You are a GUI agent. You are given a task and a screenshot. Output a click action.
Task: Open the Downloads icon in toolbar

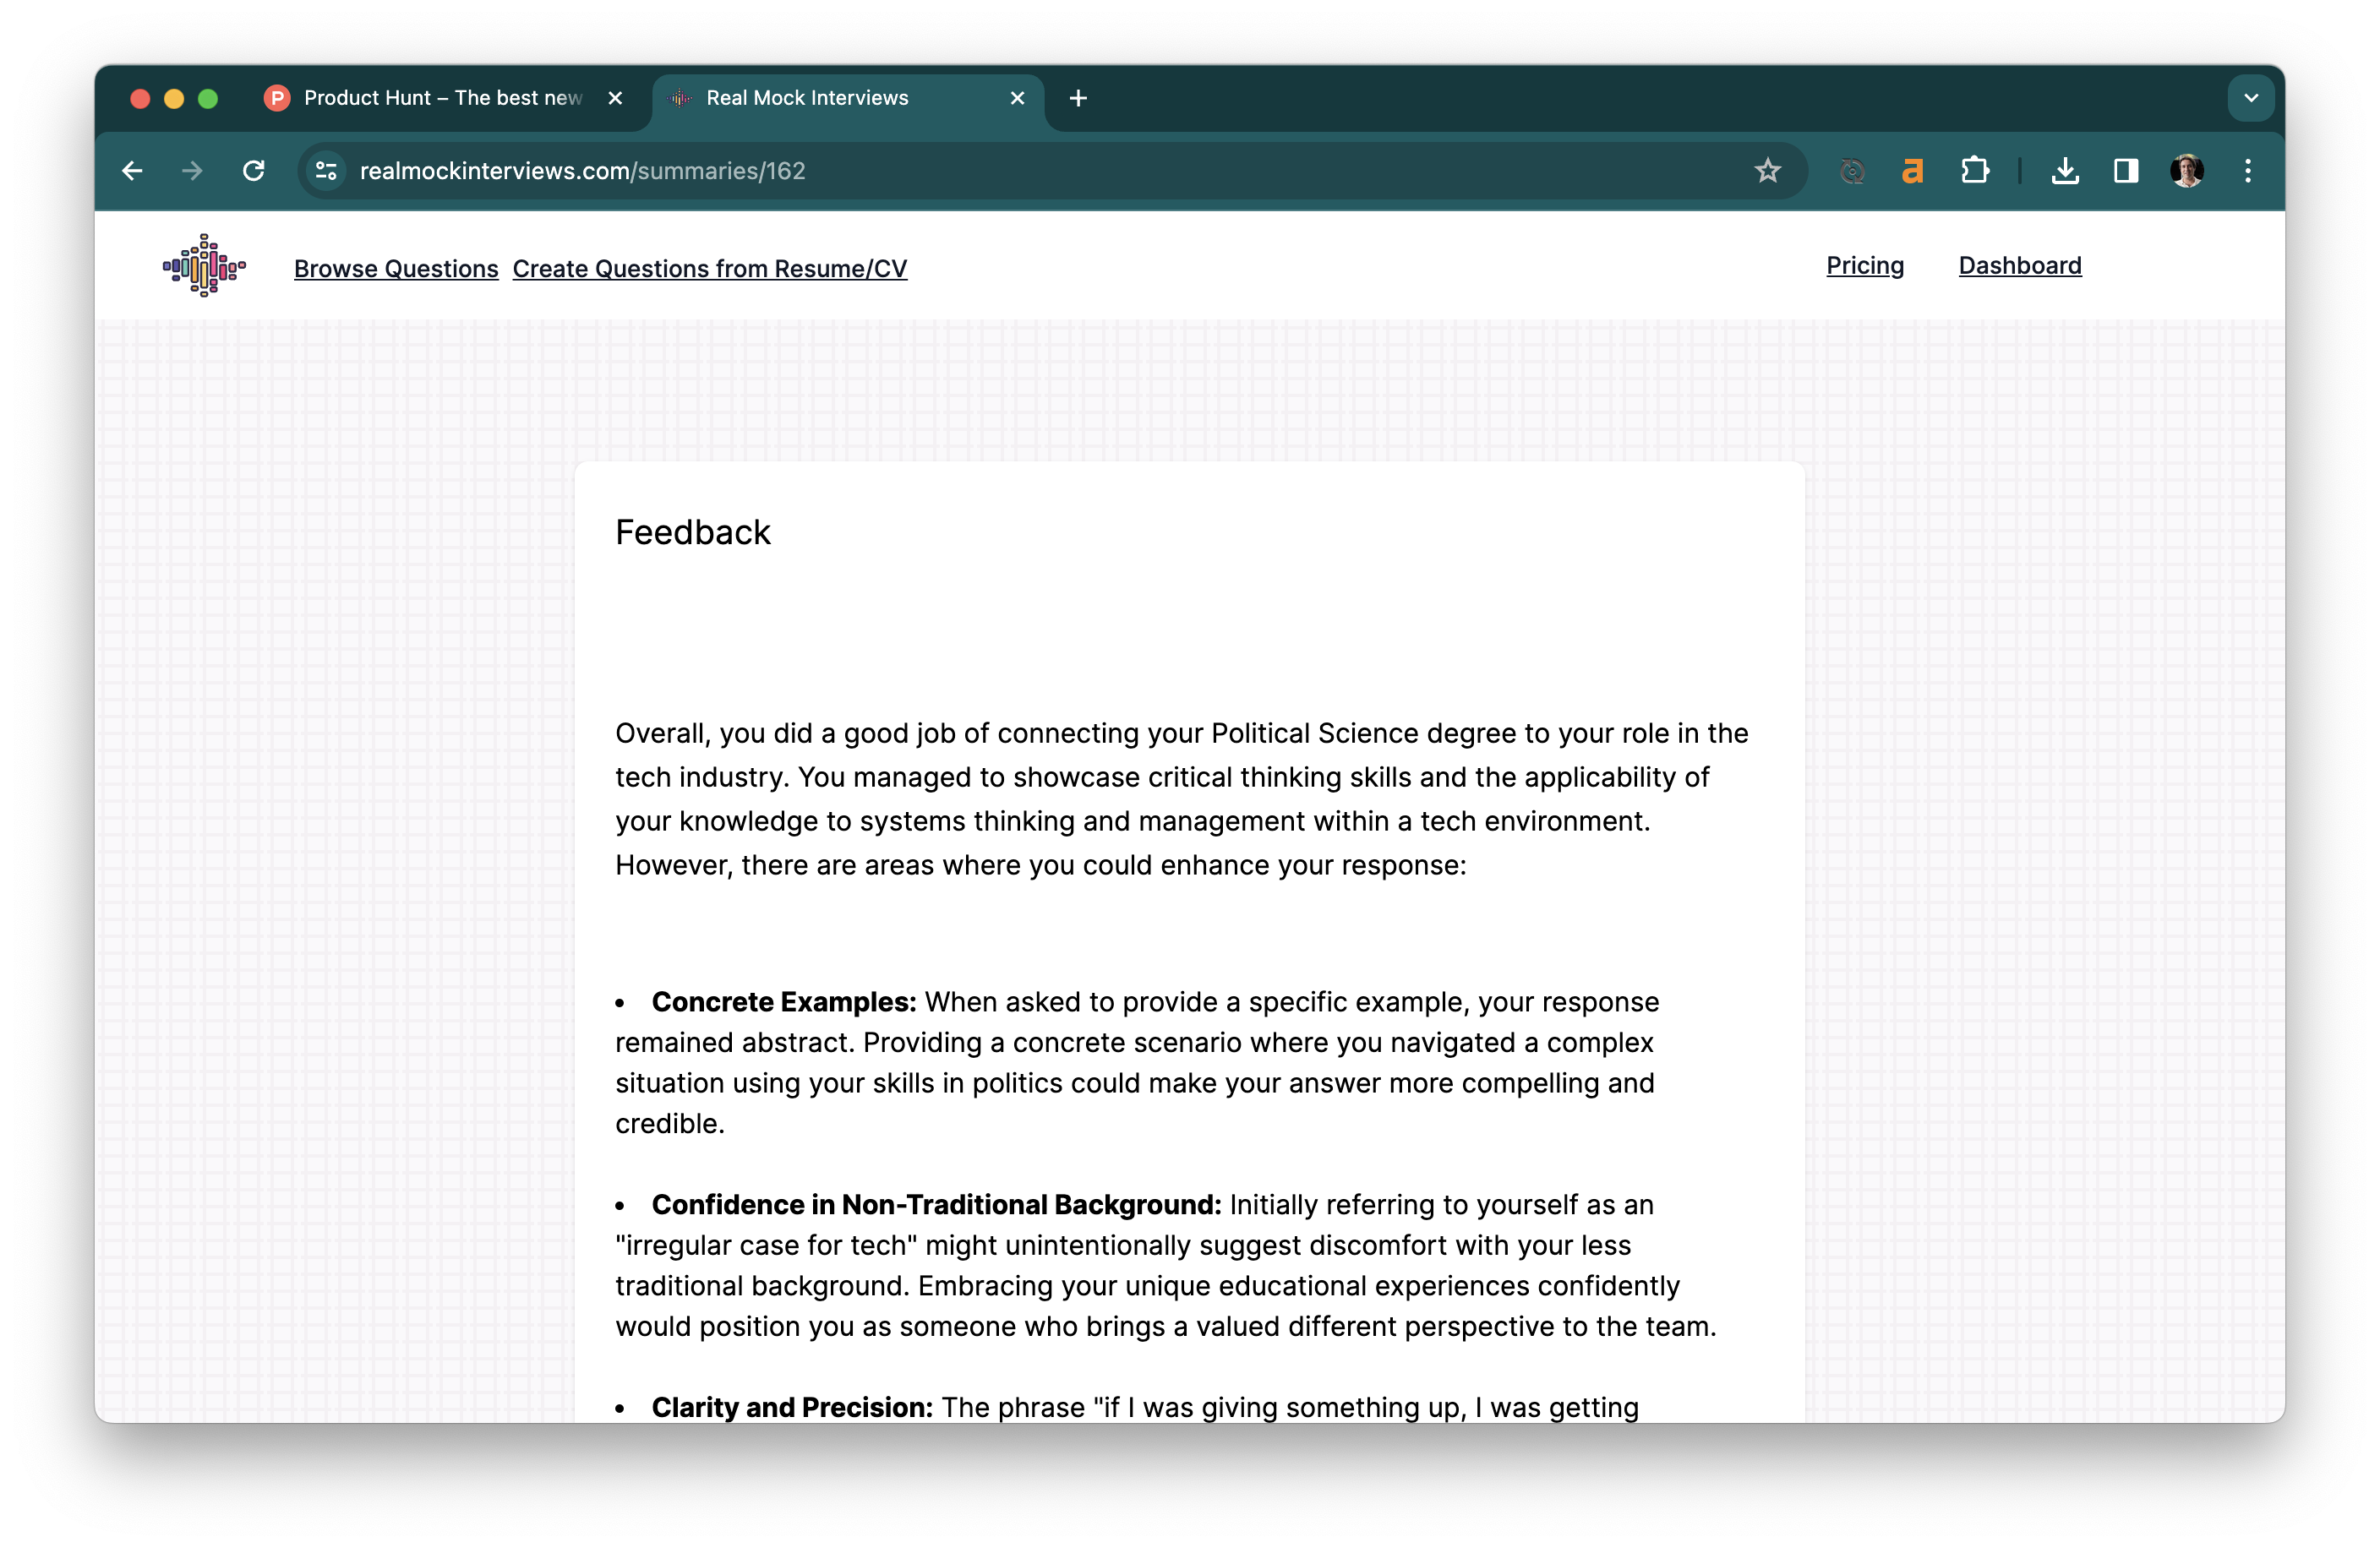(x=2065, y=171)
